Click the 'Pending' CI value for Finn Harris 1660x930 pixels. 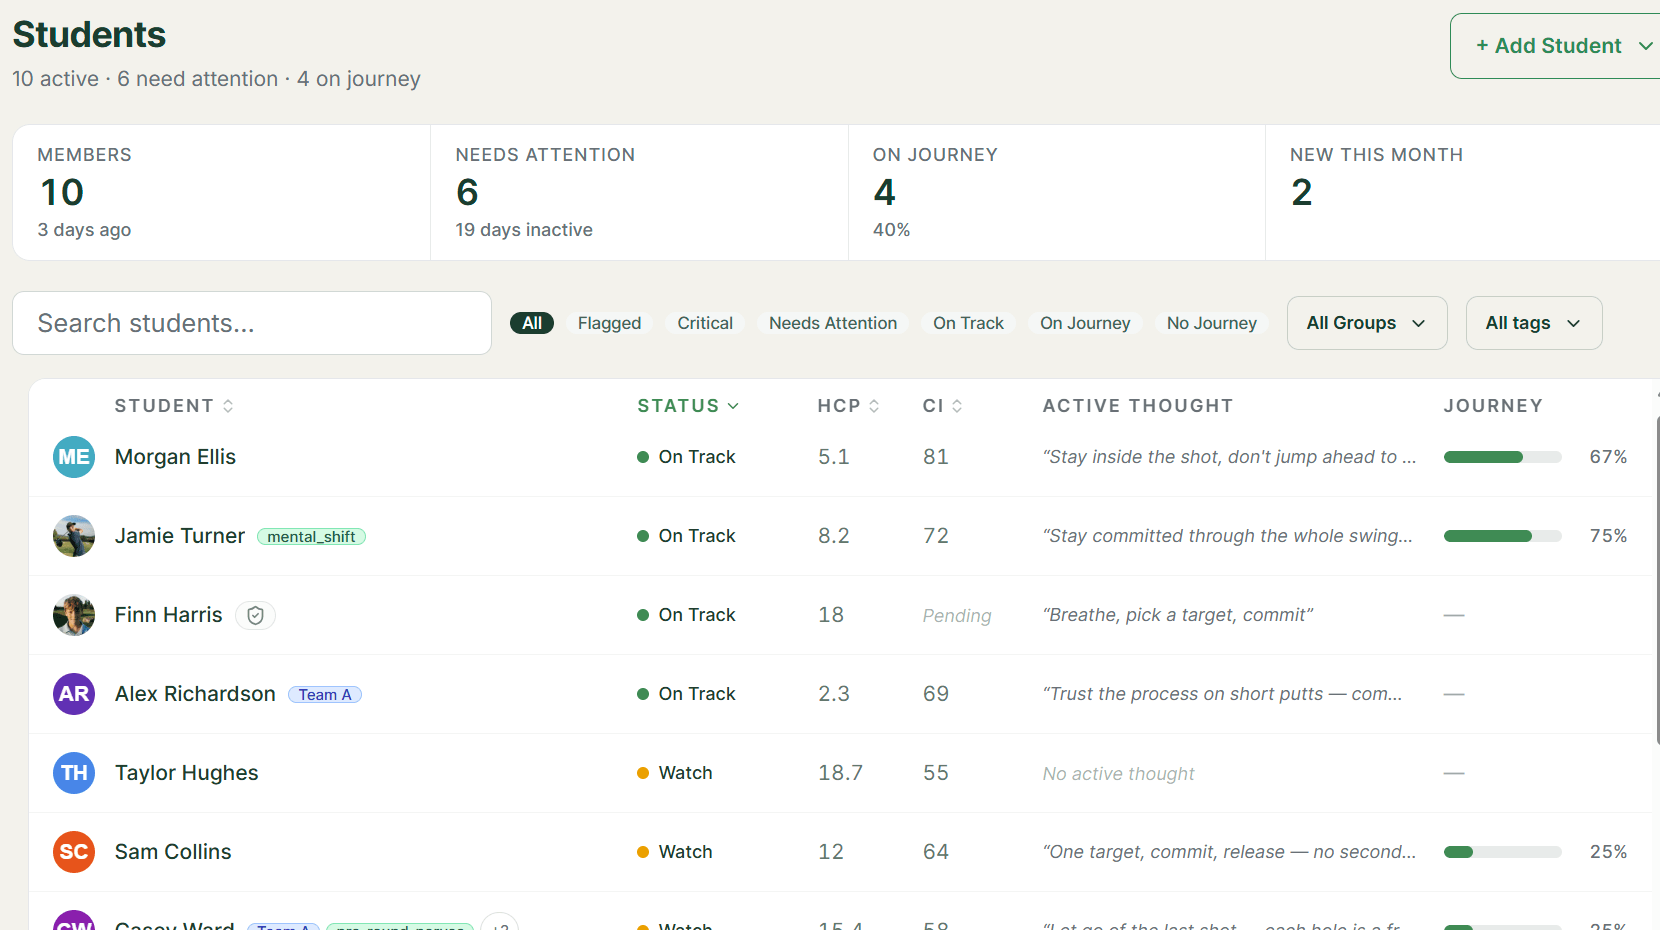click(957, 616)
